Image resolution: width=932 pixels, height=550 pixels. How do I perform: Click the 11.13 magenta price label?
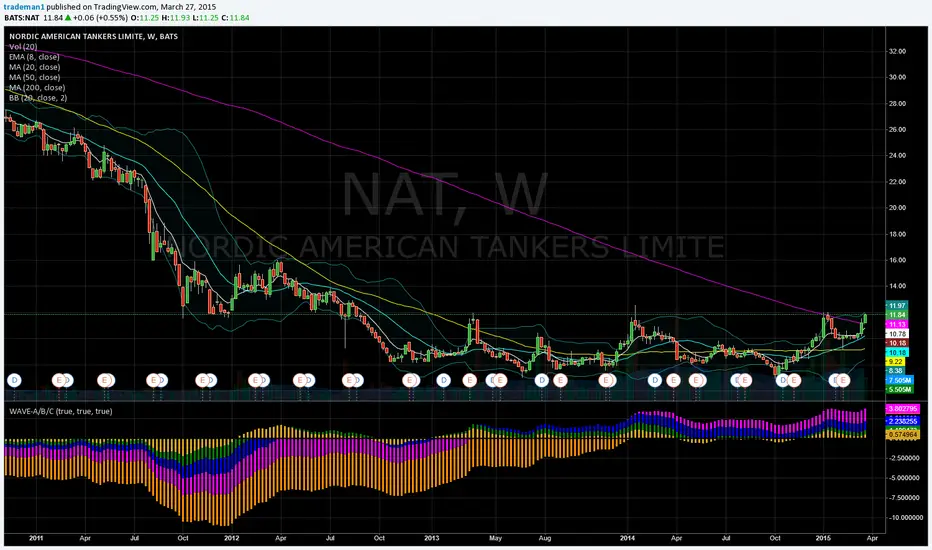897,324
